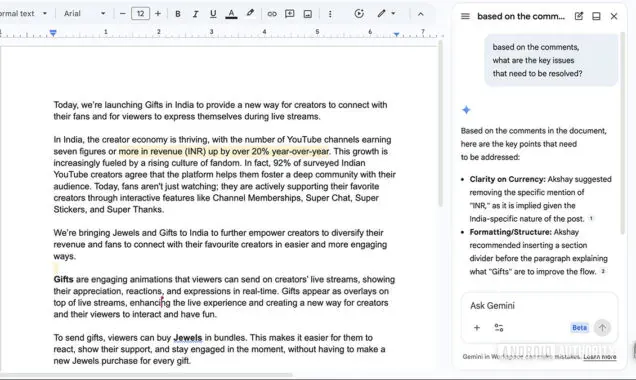Click the Gemini sparkle response icon
Image resolution: width=636 pixels, height=380 pixels.
coord(466,110)
